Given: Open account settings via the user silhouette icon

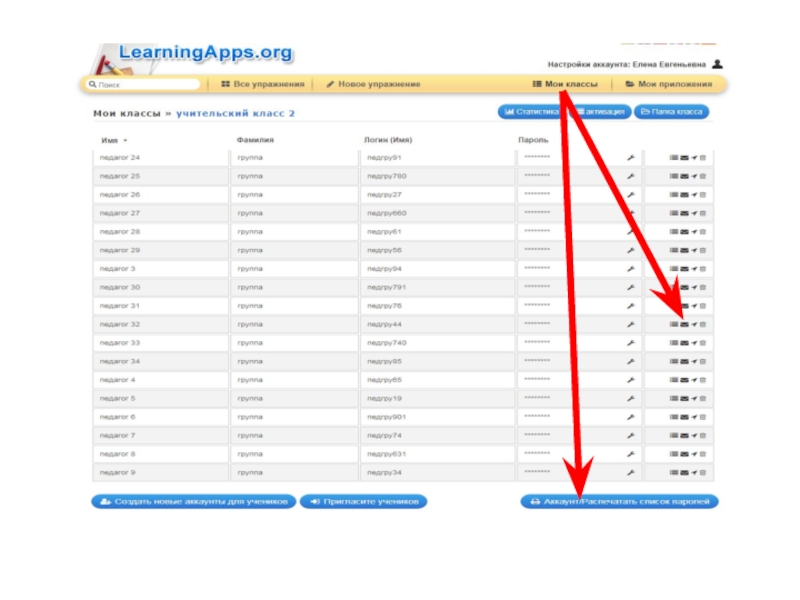Looking at the screenshot, I should [718, 64].
